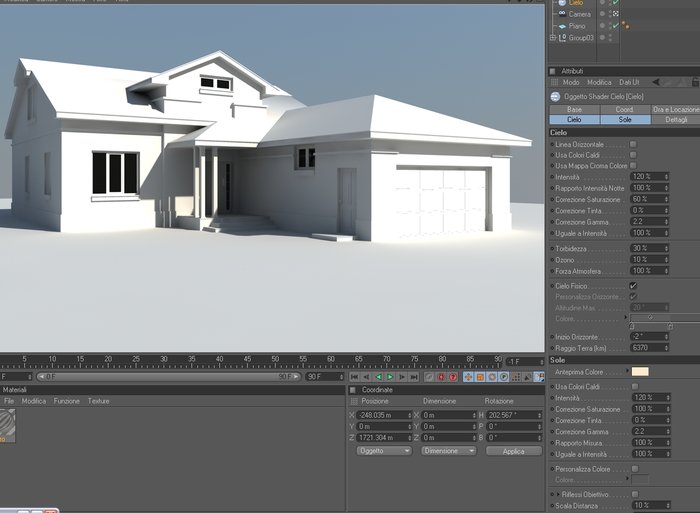Go back with the Attributi arrow icon
700x513 pixels.
pyautogui.click(x=656, y=82)
